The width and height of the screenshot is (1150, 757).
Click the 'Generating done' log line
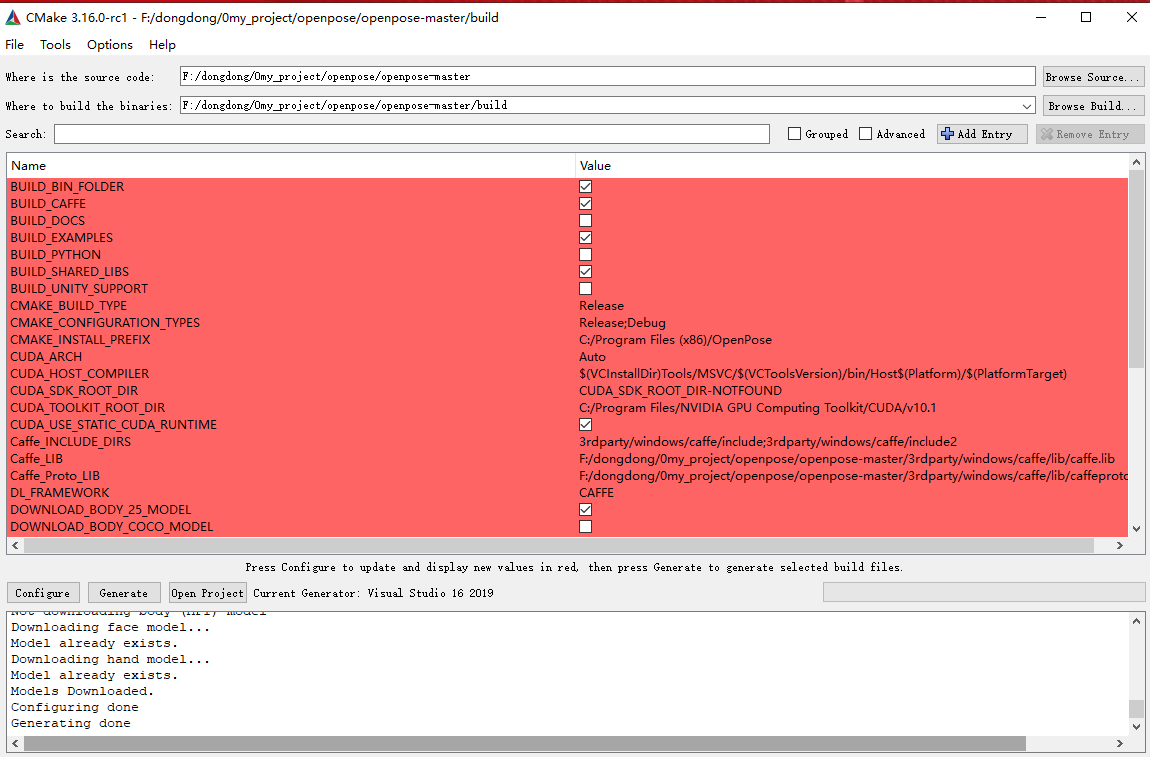tap(70, 723)
